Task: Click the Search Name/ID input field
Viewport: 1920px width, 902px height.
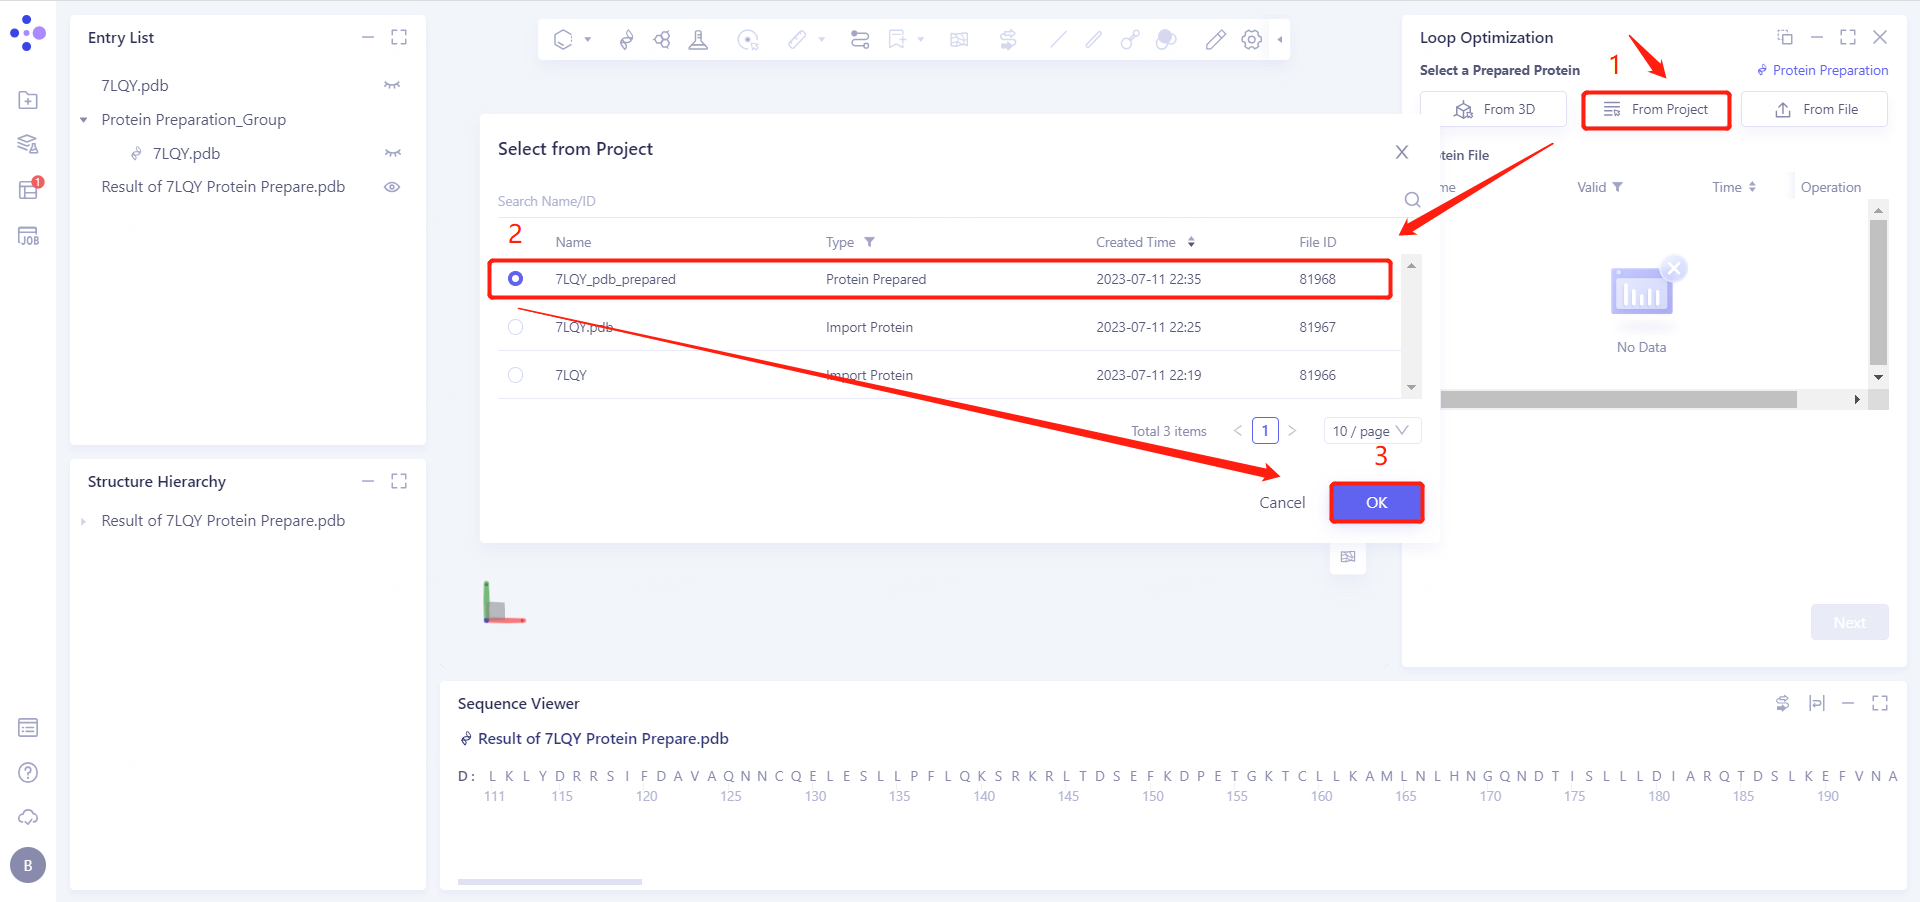Action: 940,201
